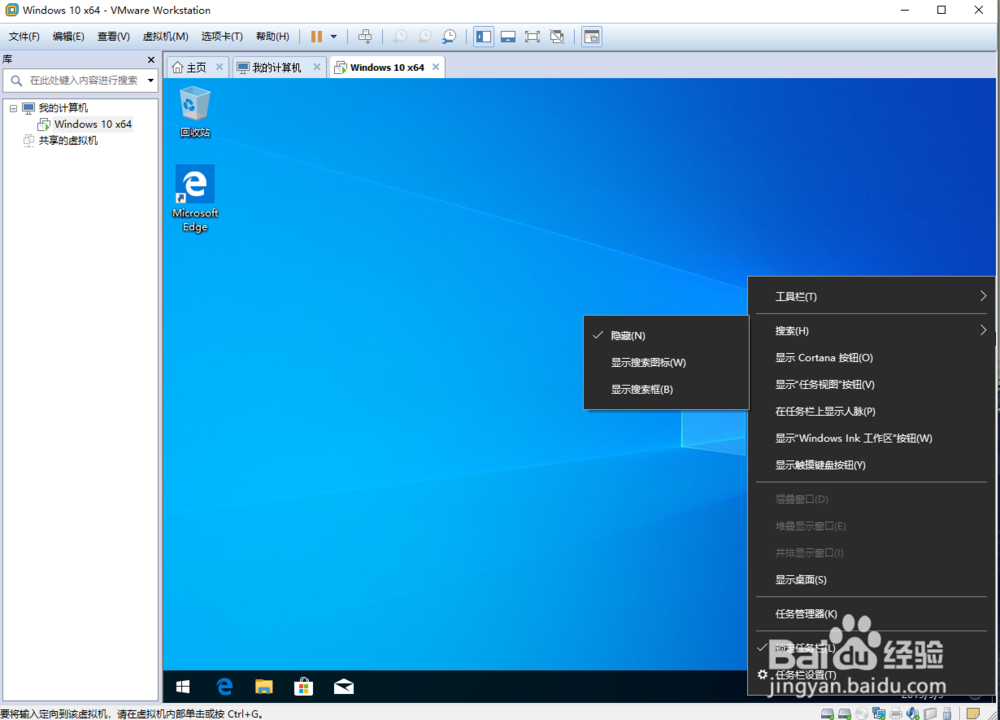Open the 虚拟机(M) menu
Screen dimensions: 1000x720
165,36
